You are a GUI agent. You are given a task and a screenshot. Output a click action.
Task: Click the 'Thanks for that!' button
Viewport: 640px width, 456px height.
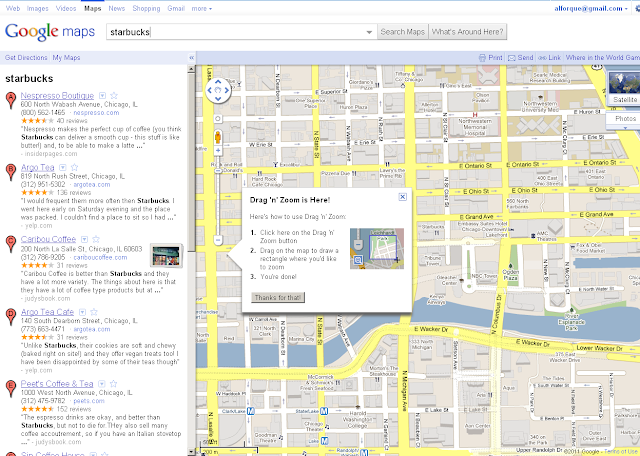point(278,298)
